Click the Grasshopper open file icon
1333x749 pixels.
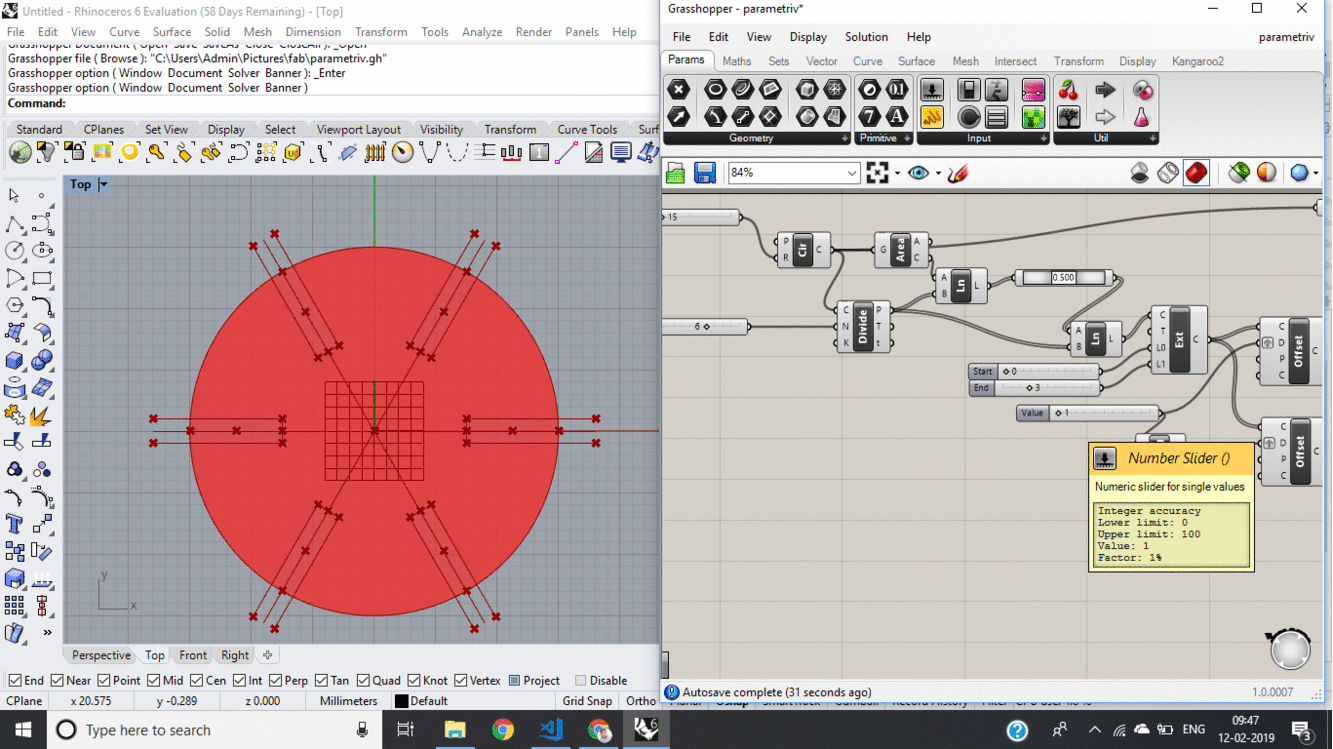coord(676,173)
